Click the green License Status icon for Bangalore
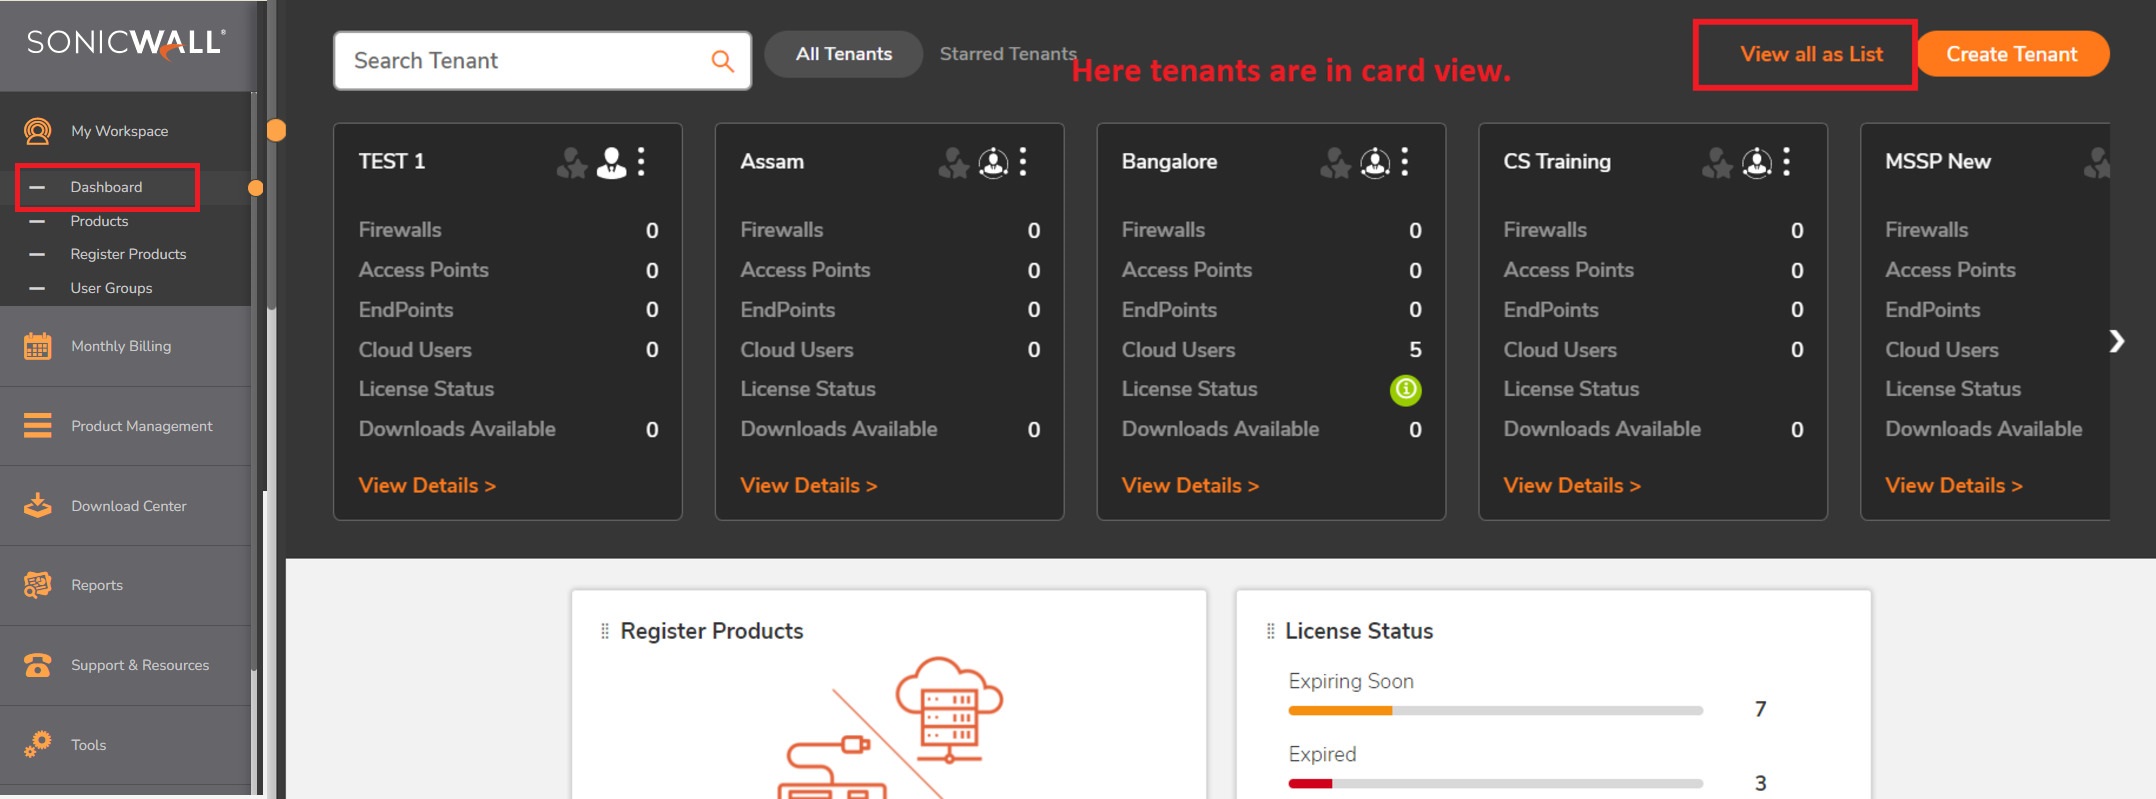This screenshot has width=2156, height=799. point(1405,389)
